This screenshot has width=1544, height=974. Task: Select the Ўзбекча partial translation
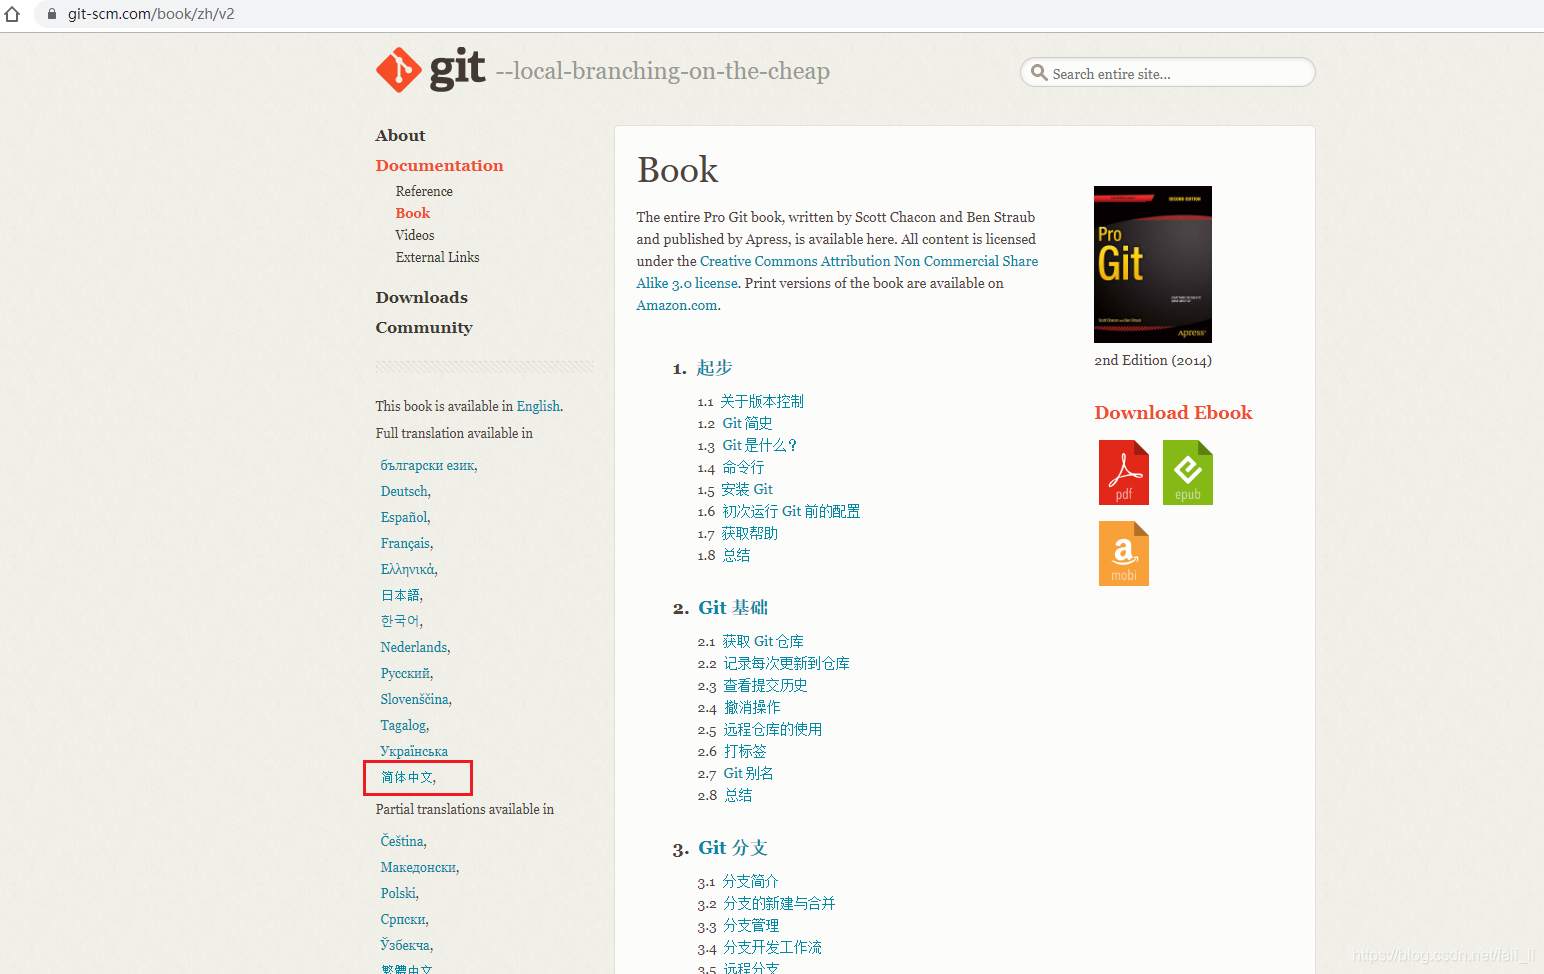[x=405, y=945]
